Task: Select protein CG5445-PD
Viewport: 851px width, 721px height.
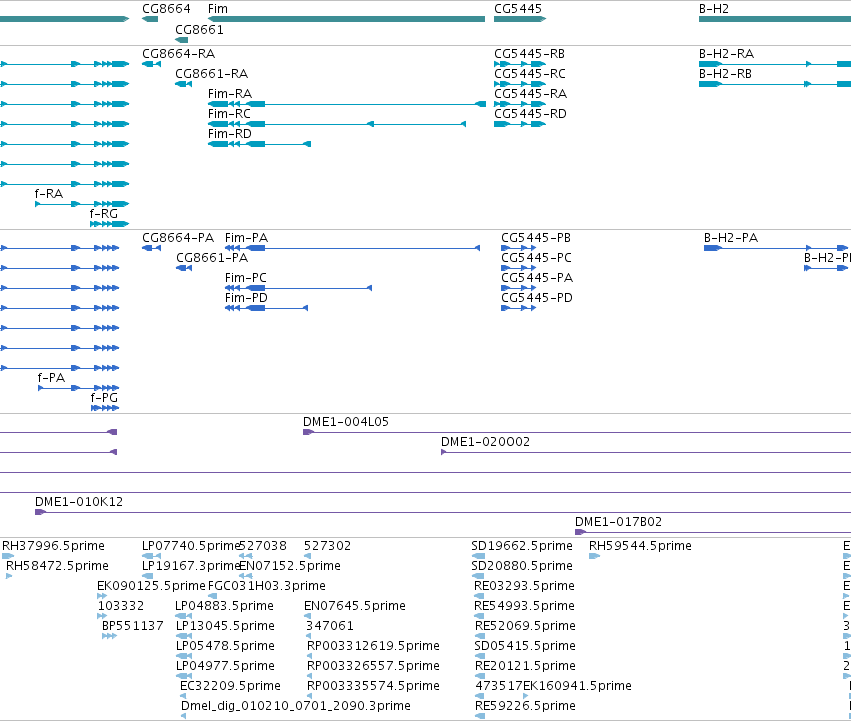Action: [x=537, y=298]
